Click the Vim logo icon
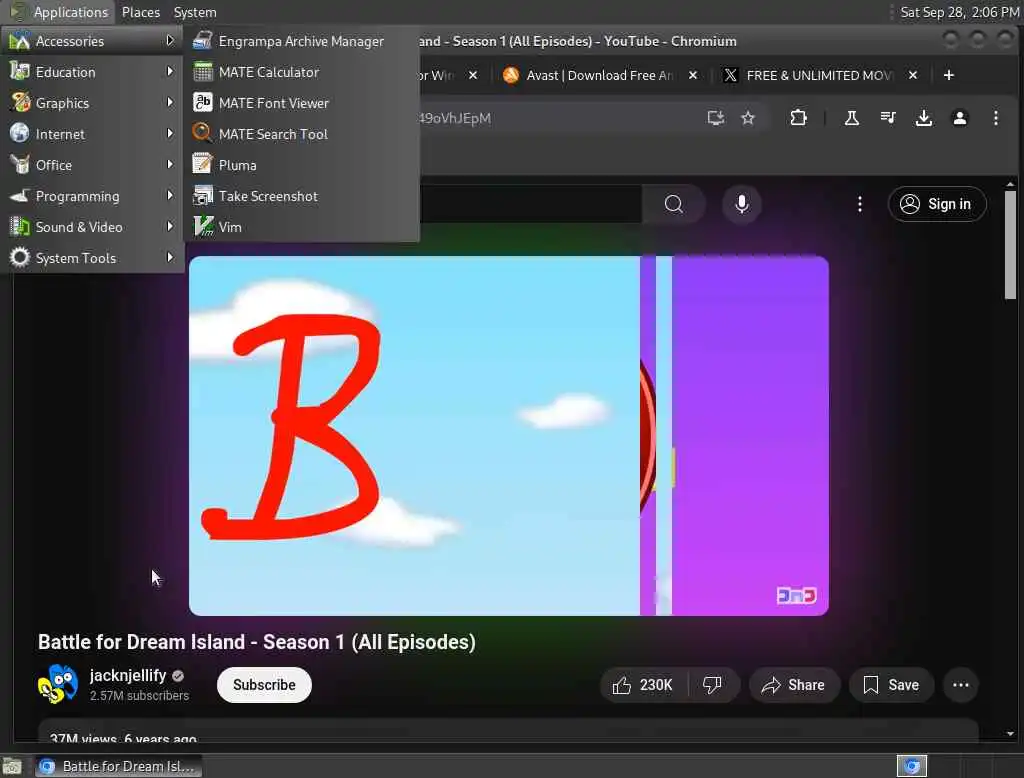 [203, 227]
